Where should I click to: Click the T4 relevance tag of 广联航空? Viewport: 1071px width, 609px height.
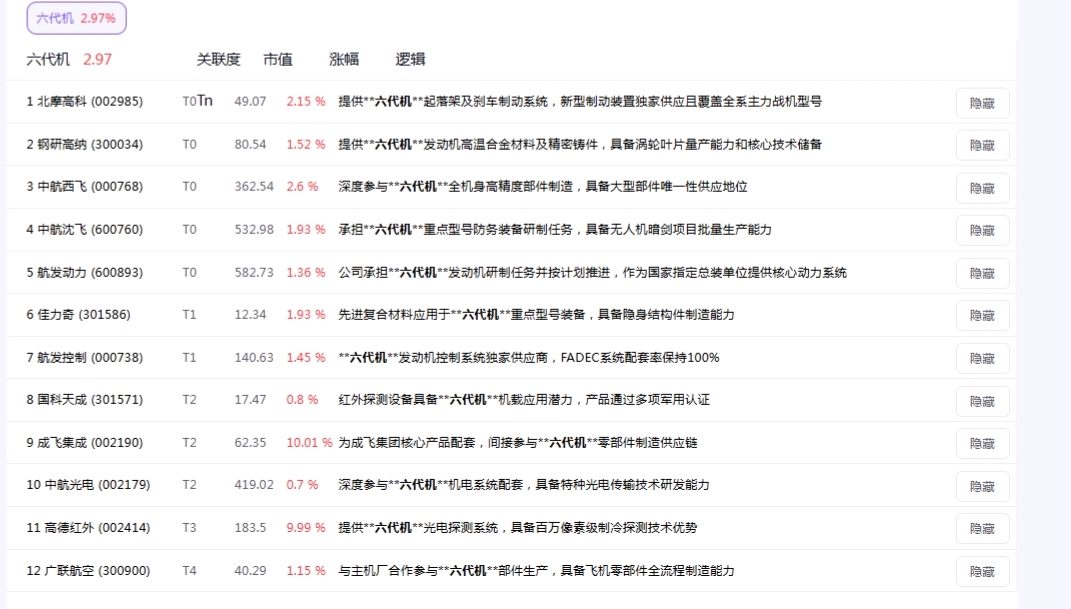point(189,571)
